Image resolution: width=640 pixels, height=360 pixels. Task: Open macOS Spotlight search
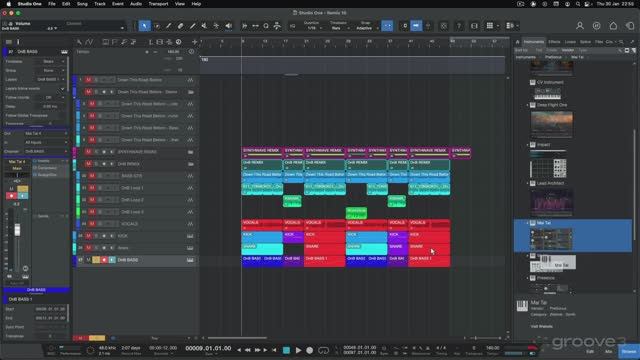[578, 4]
